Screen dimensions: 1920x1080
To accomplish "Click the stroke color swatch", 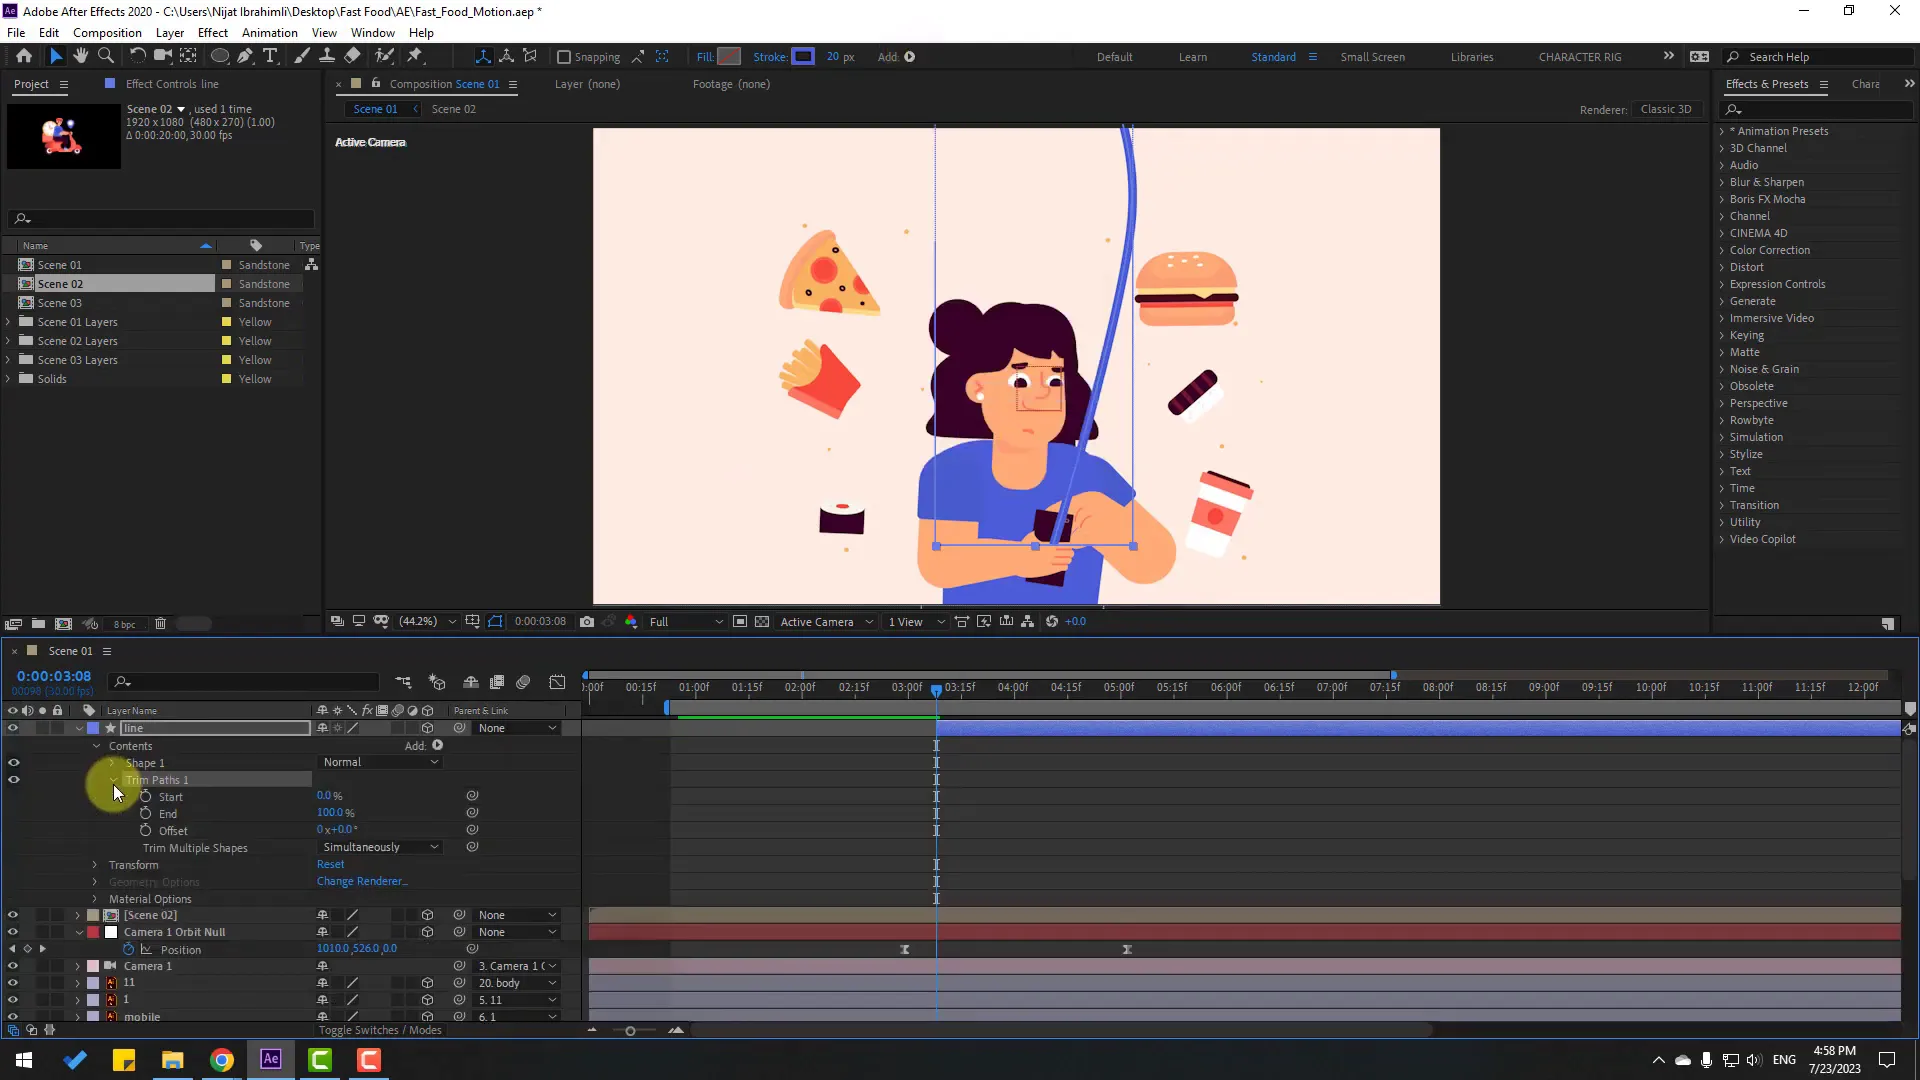I will [803, 57].
